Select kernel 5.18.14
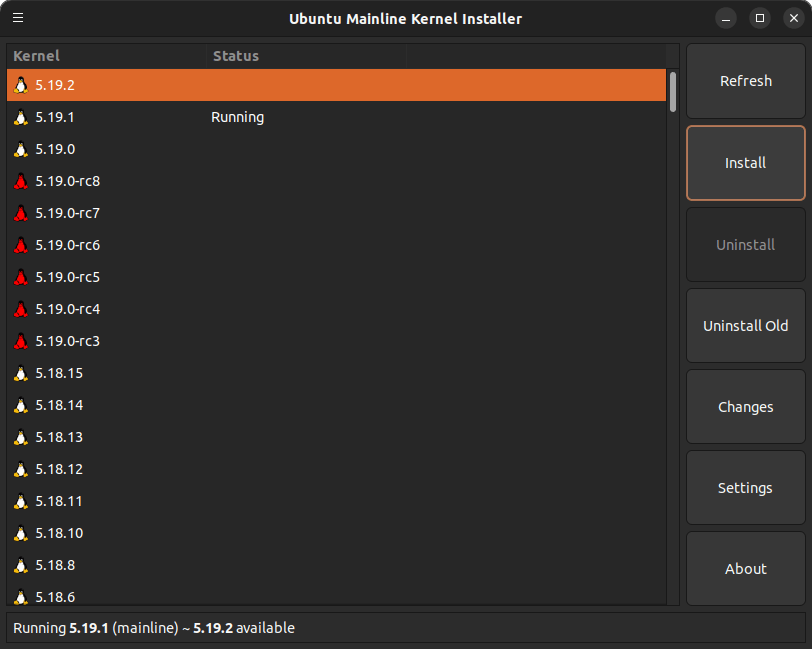 pos(59,405)
